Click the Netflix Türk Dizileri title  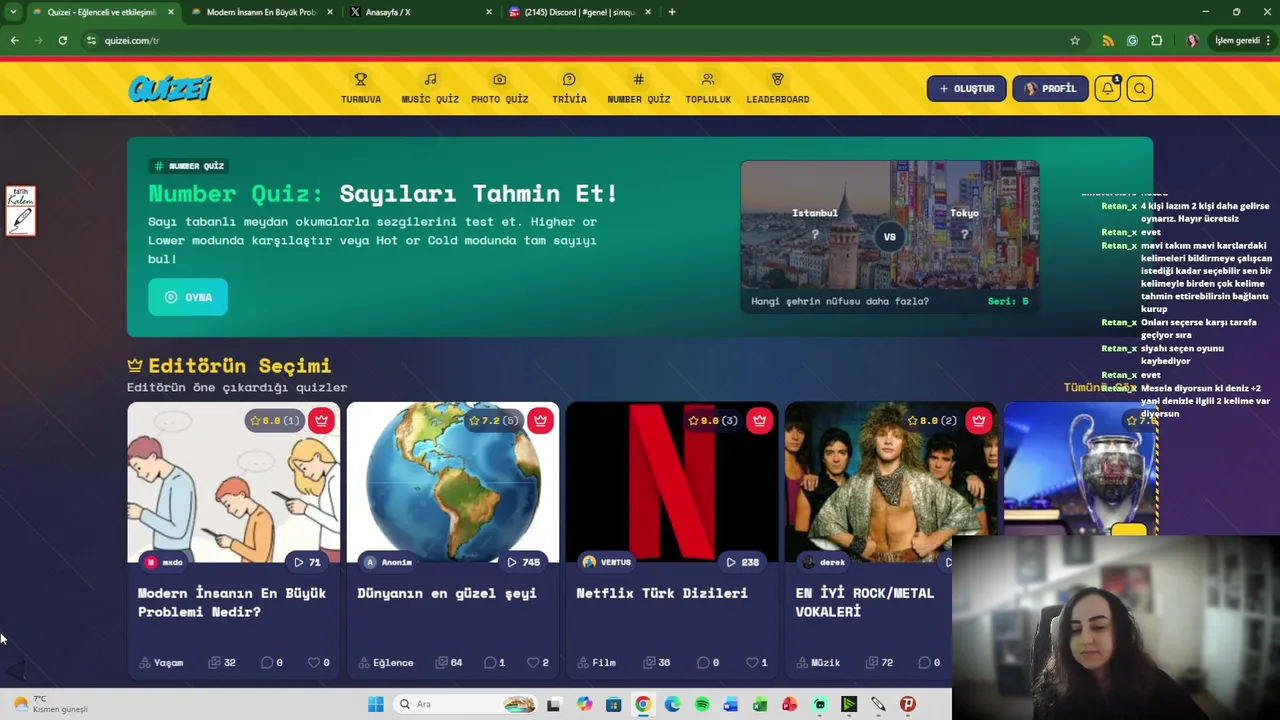coord(662,593)
